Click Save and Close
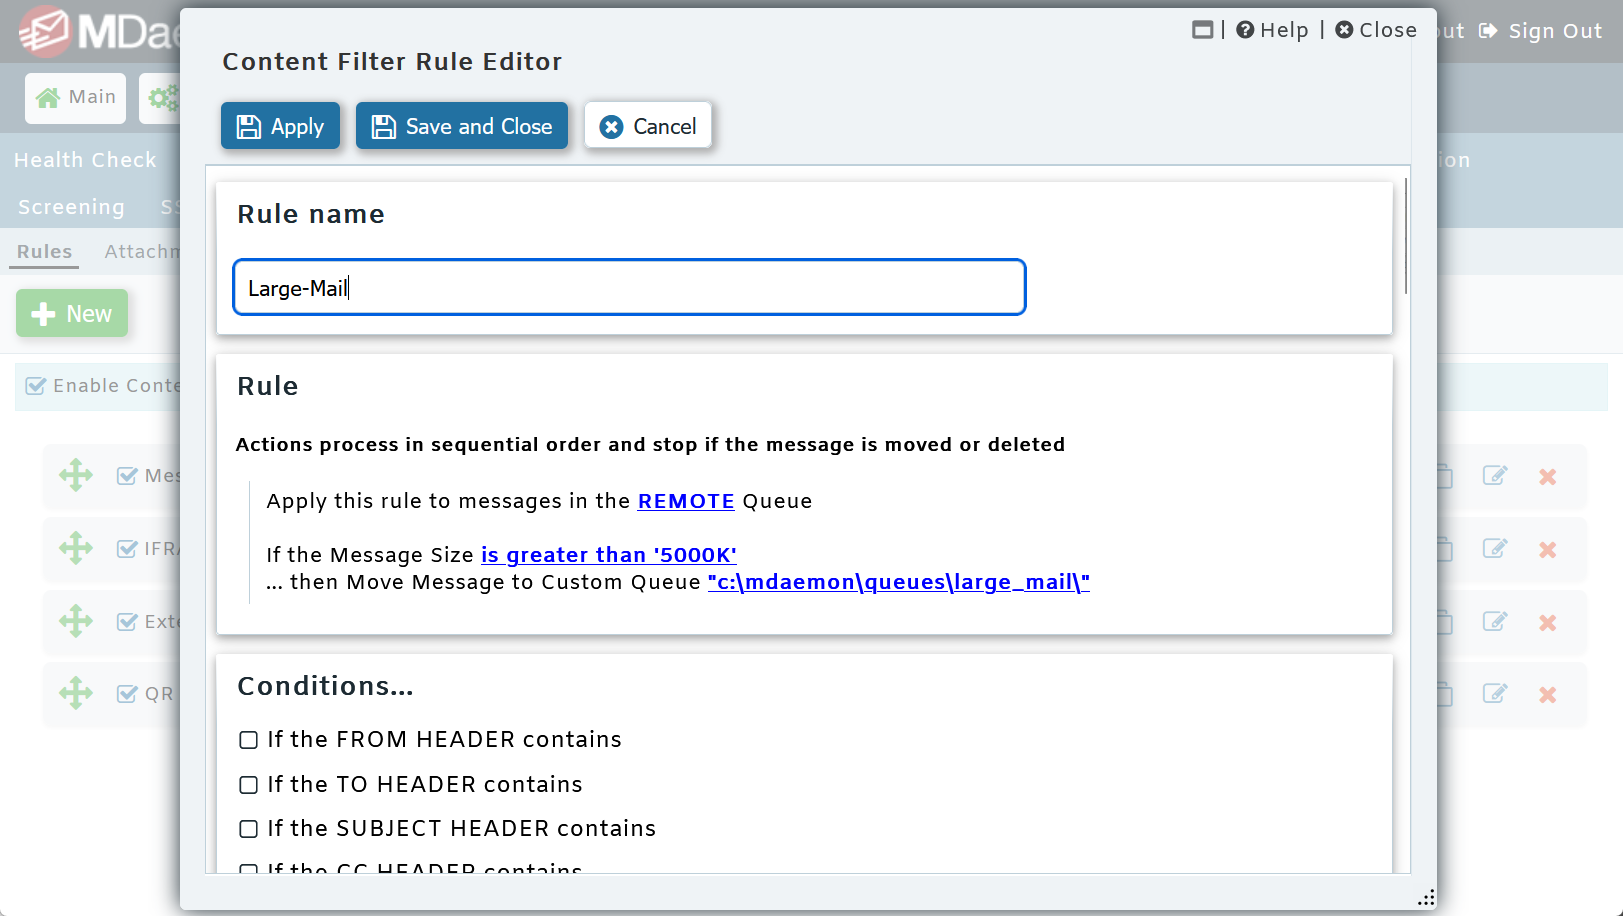The image size is (1623, 916). 462,126
